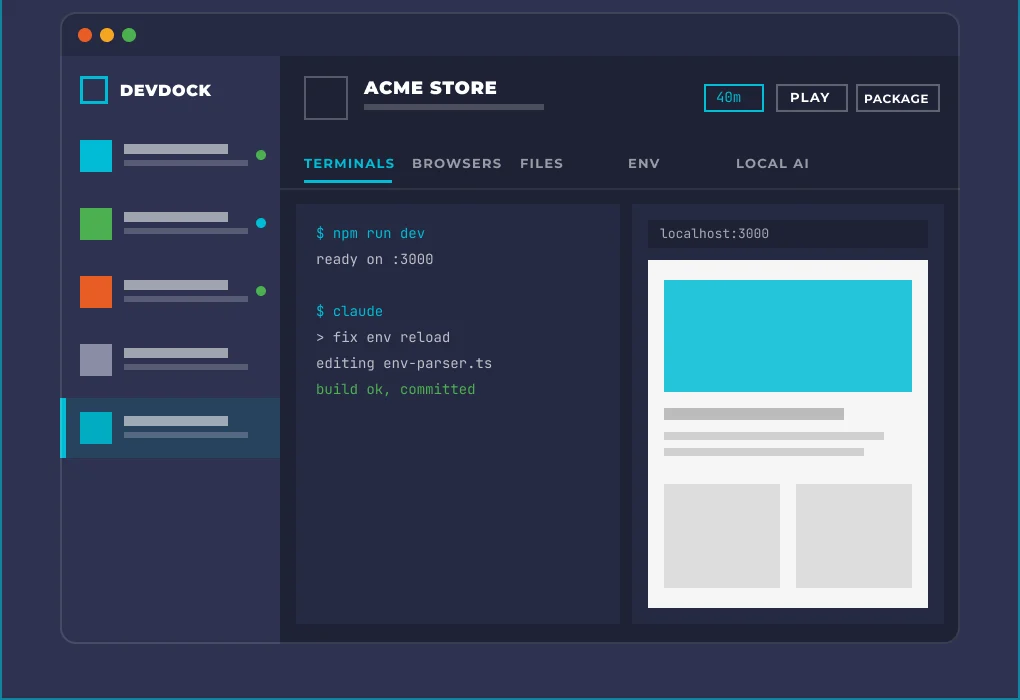The height and width of the screenshot is (700, 1020).
Task: Click the cyan hero banner in preview
Action: 788,336
